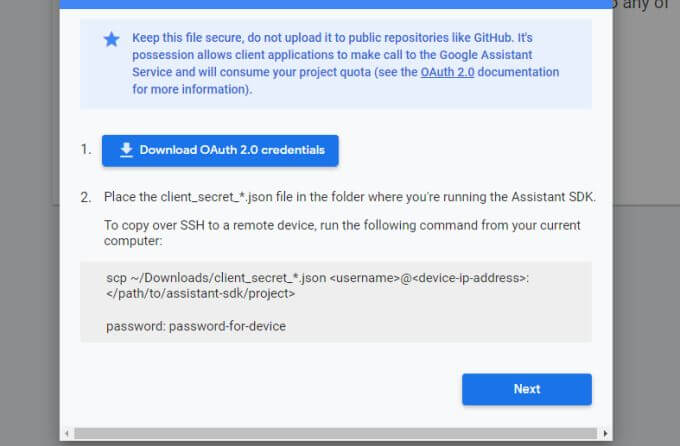
Task: Open the OAuth 2.0 documentation link
Action: click(451, 72)
